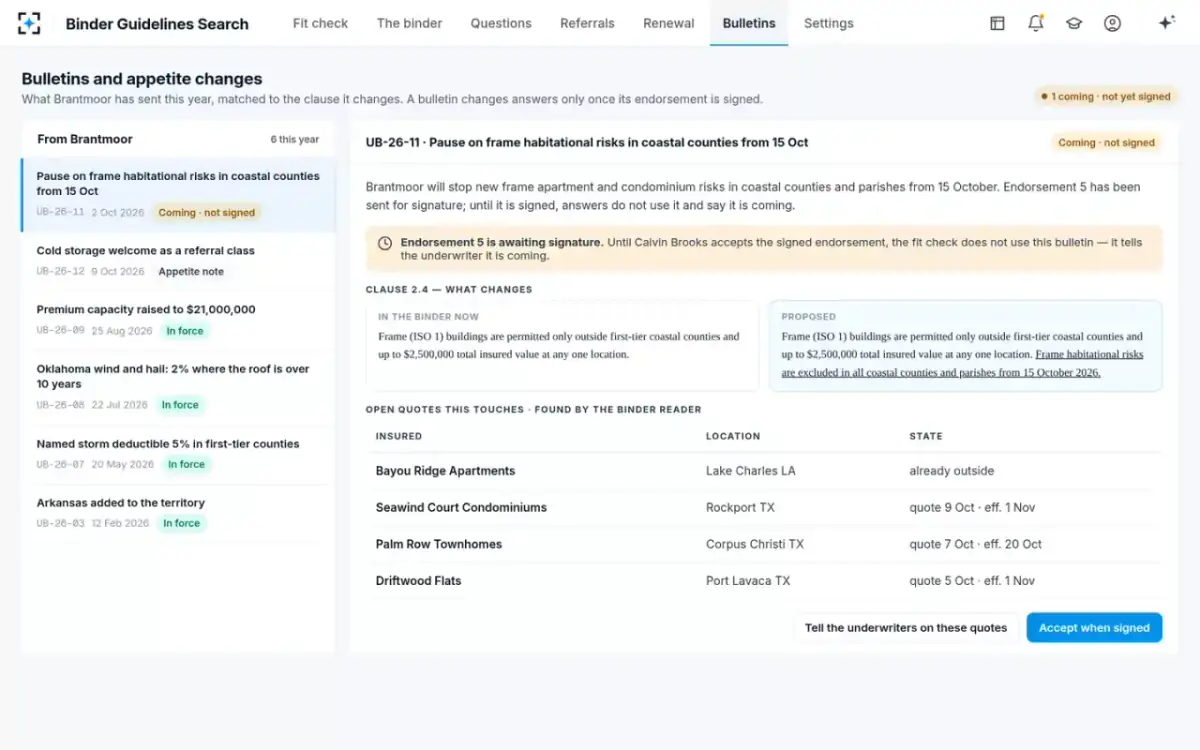Select Driftwood Flats insured

(418, 581)
